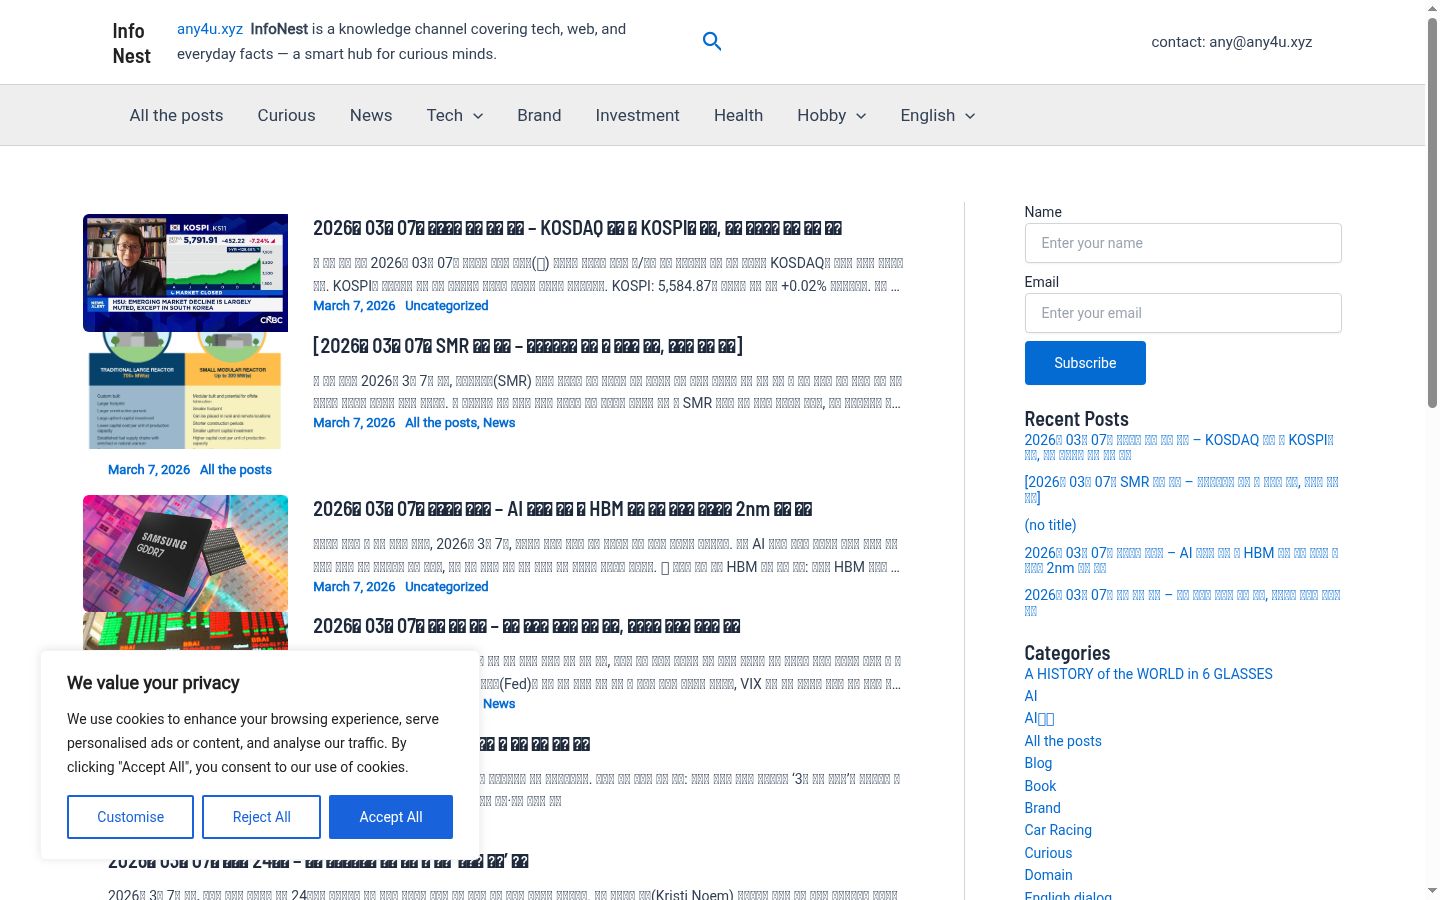
Task: Click the scrollbar down arrow
Action: pyautogui.click(x=1432, y=891)
